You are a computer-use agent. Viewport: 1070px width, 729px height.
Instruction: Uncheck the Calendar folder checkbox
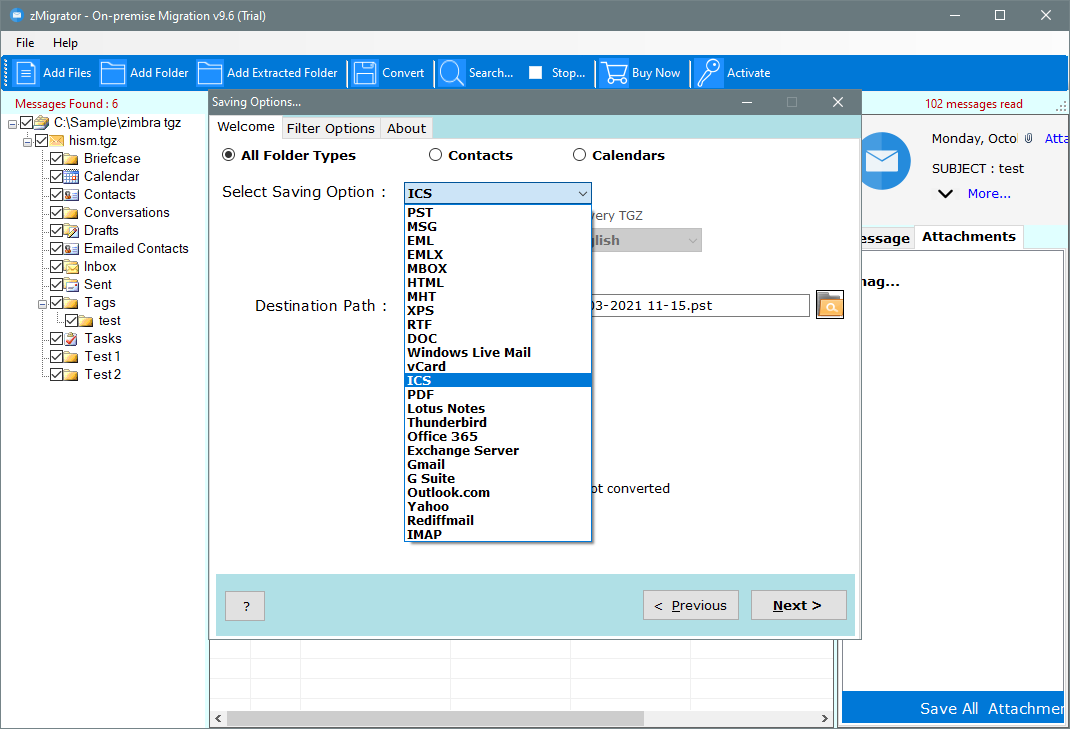[57, 176]
